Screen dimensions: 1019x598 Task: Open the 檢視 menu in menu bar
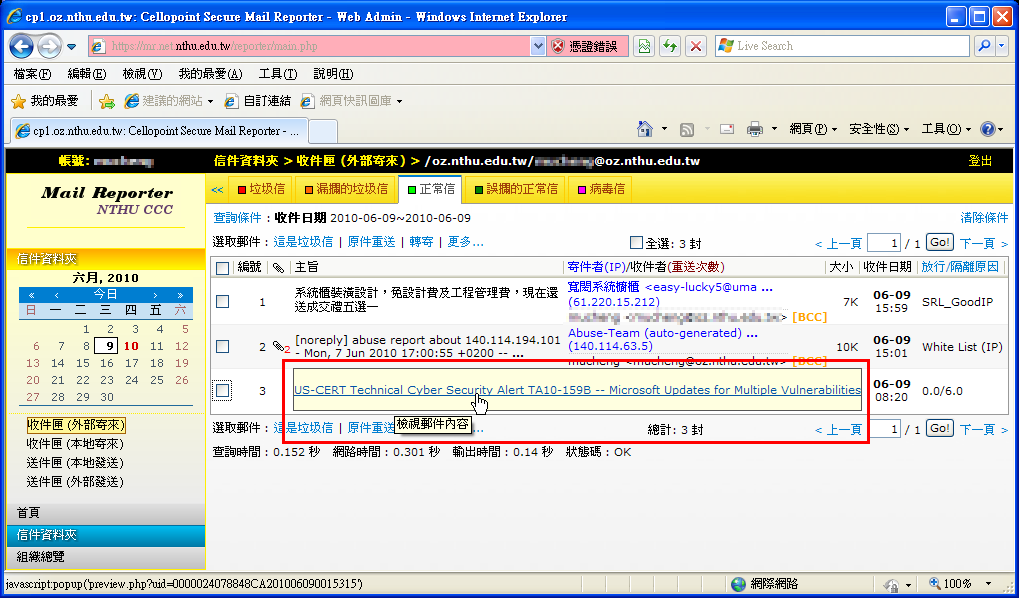(141, 74)
